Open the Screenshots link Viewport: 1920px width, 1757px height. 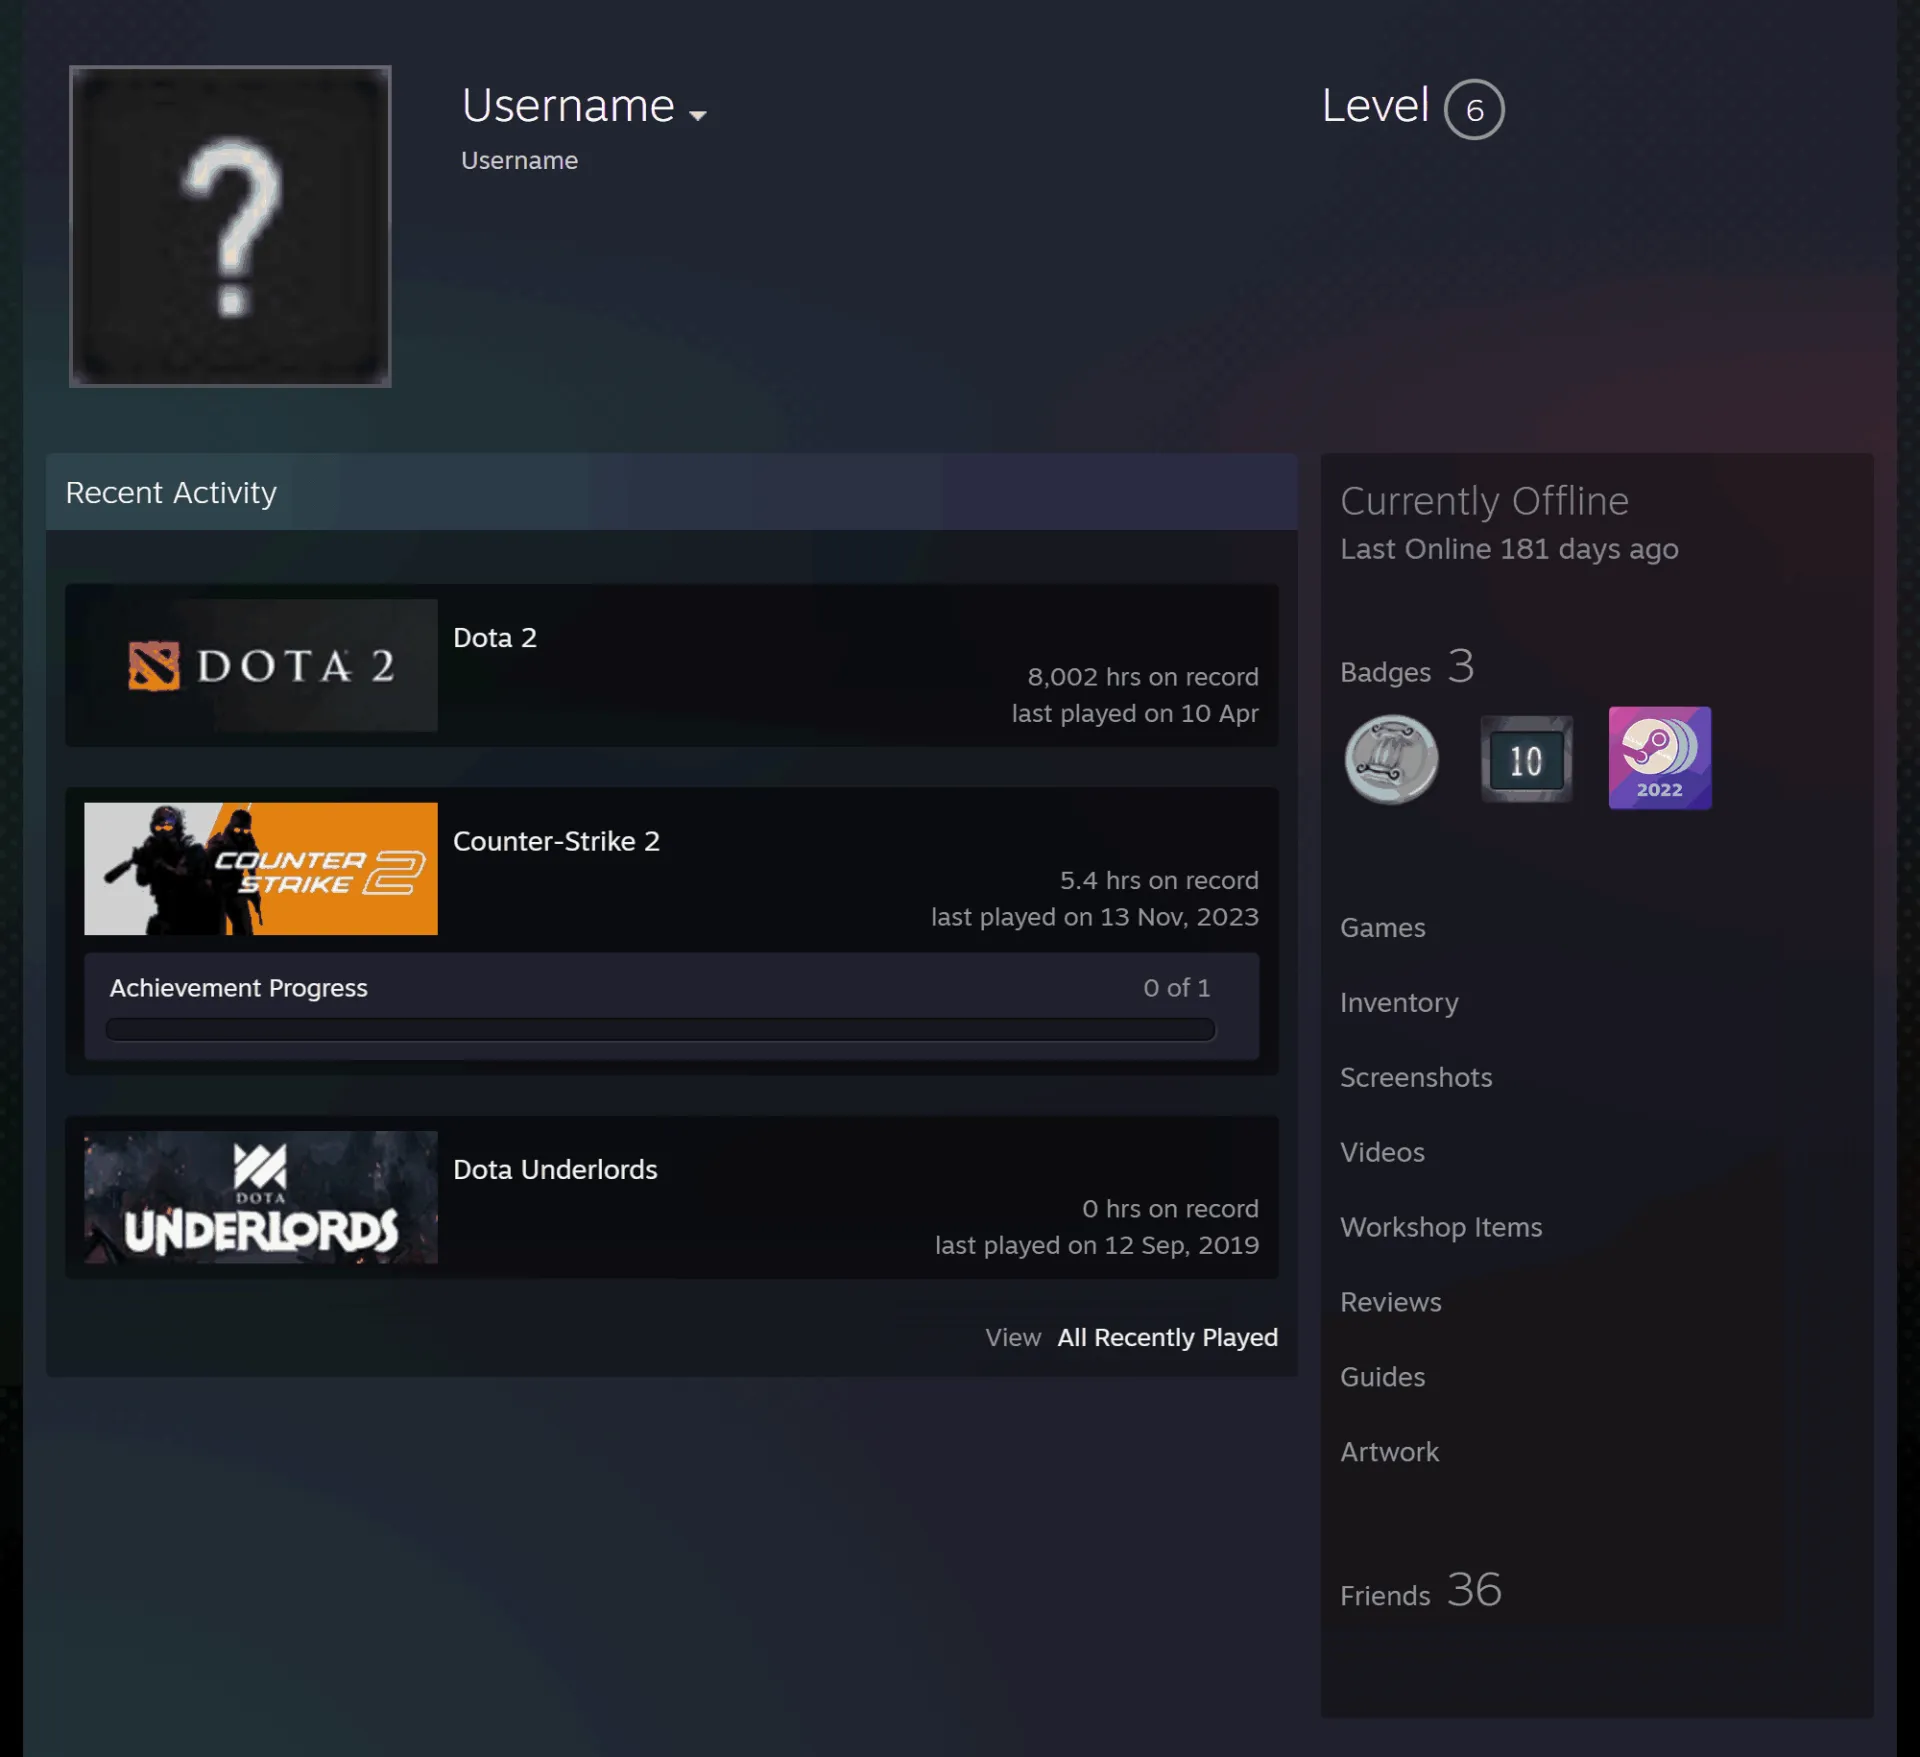1416,1078
